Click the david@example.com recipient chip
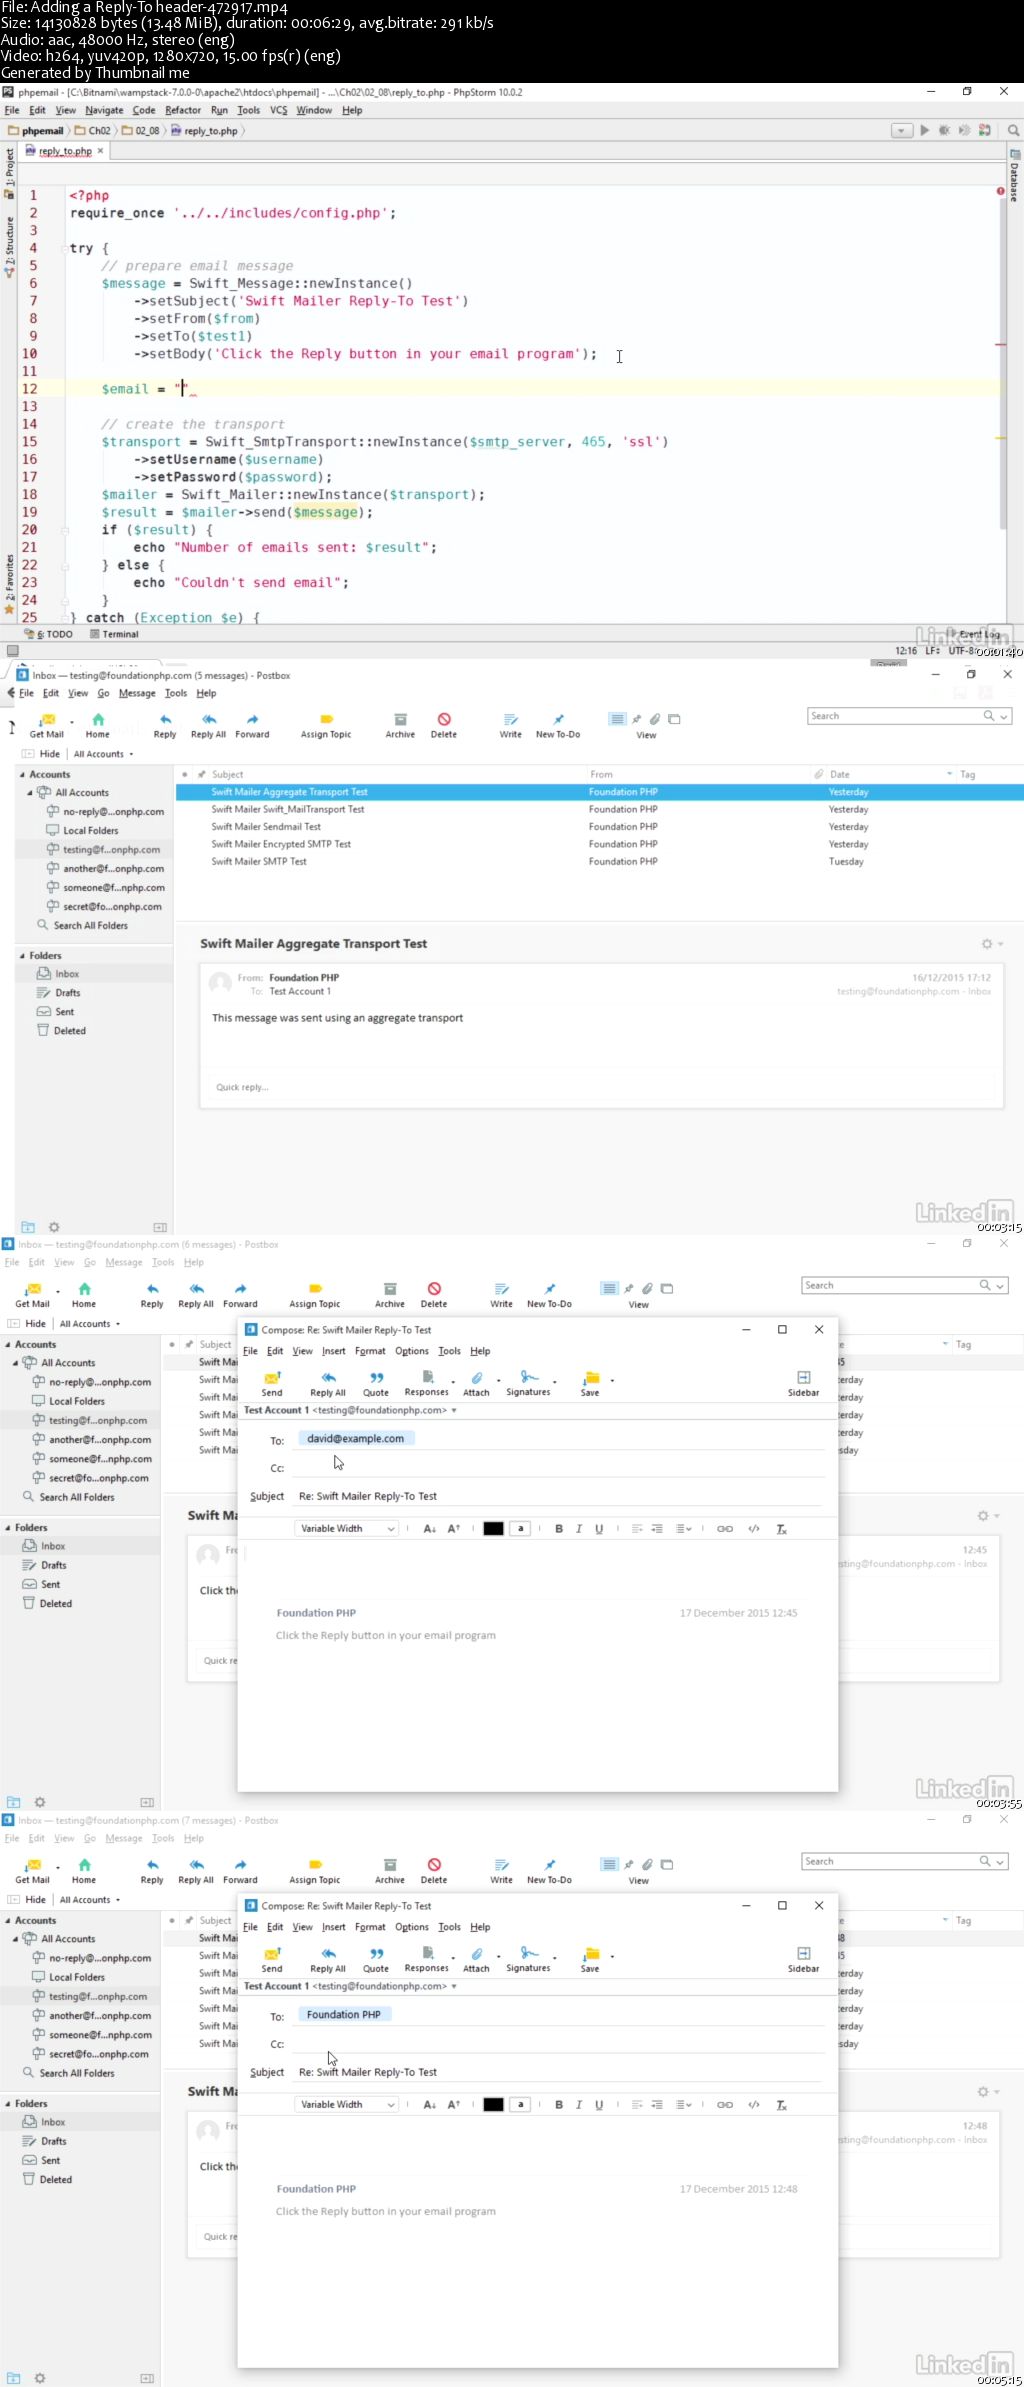 pyautogui.click(x=356, y=1439)
